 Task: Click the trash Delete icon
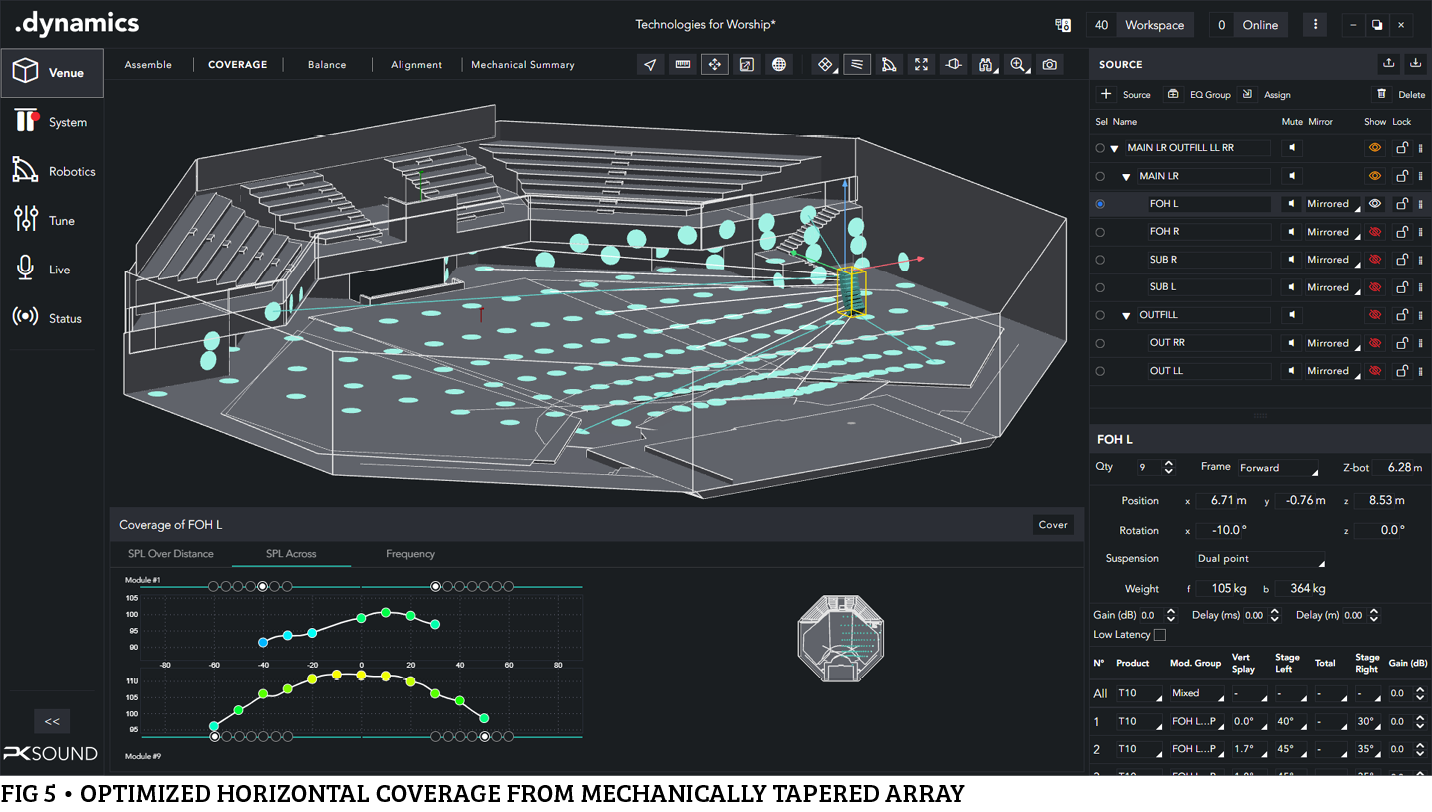(1381, 94)
